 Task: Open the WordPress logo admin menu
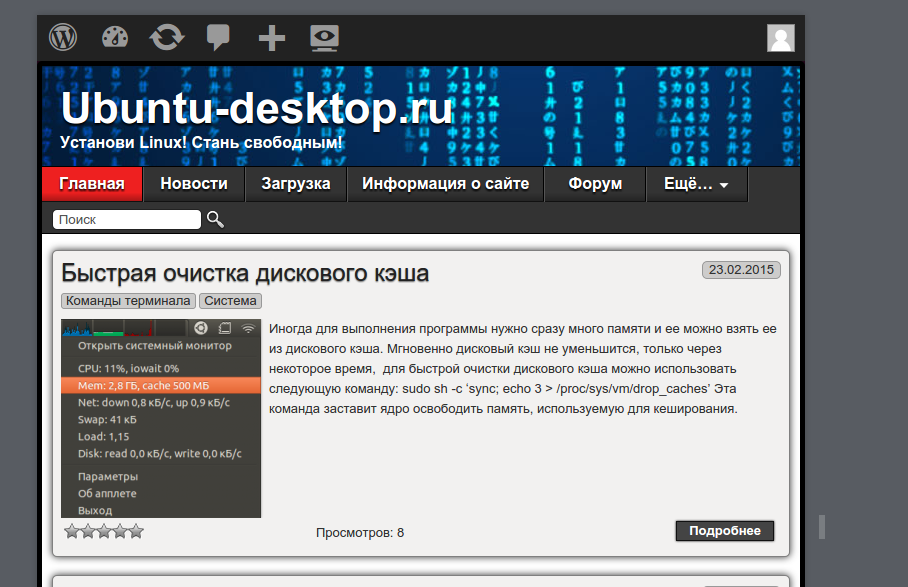(63, 38)
